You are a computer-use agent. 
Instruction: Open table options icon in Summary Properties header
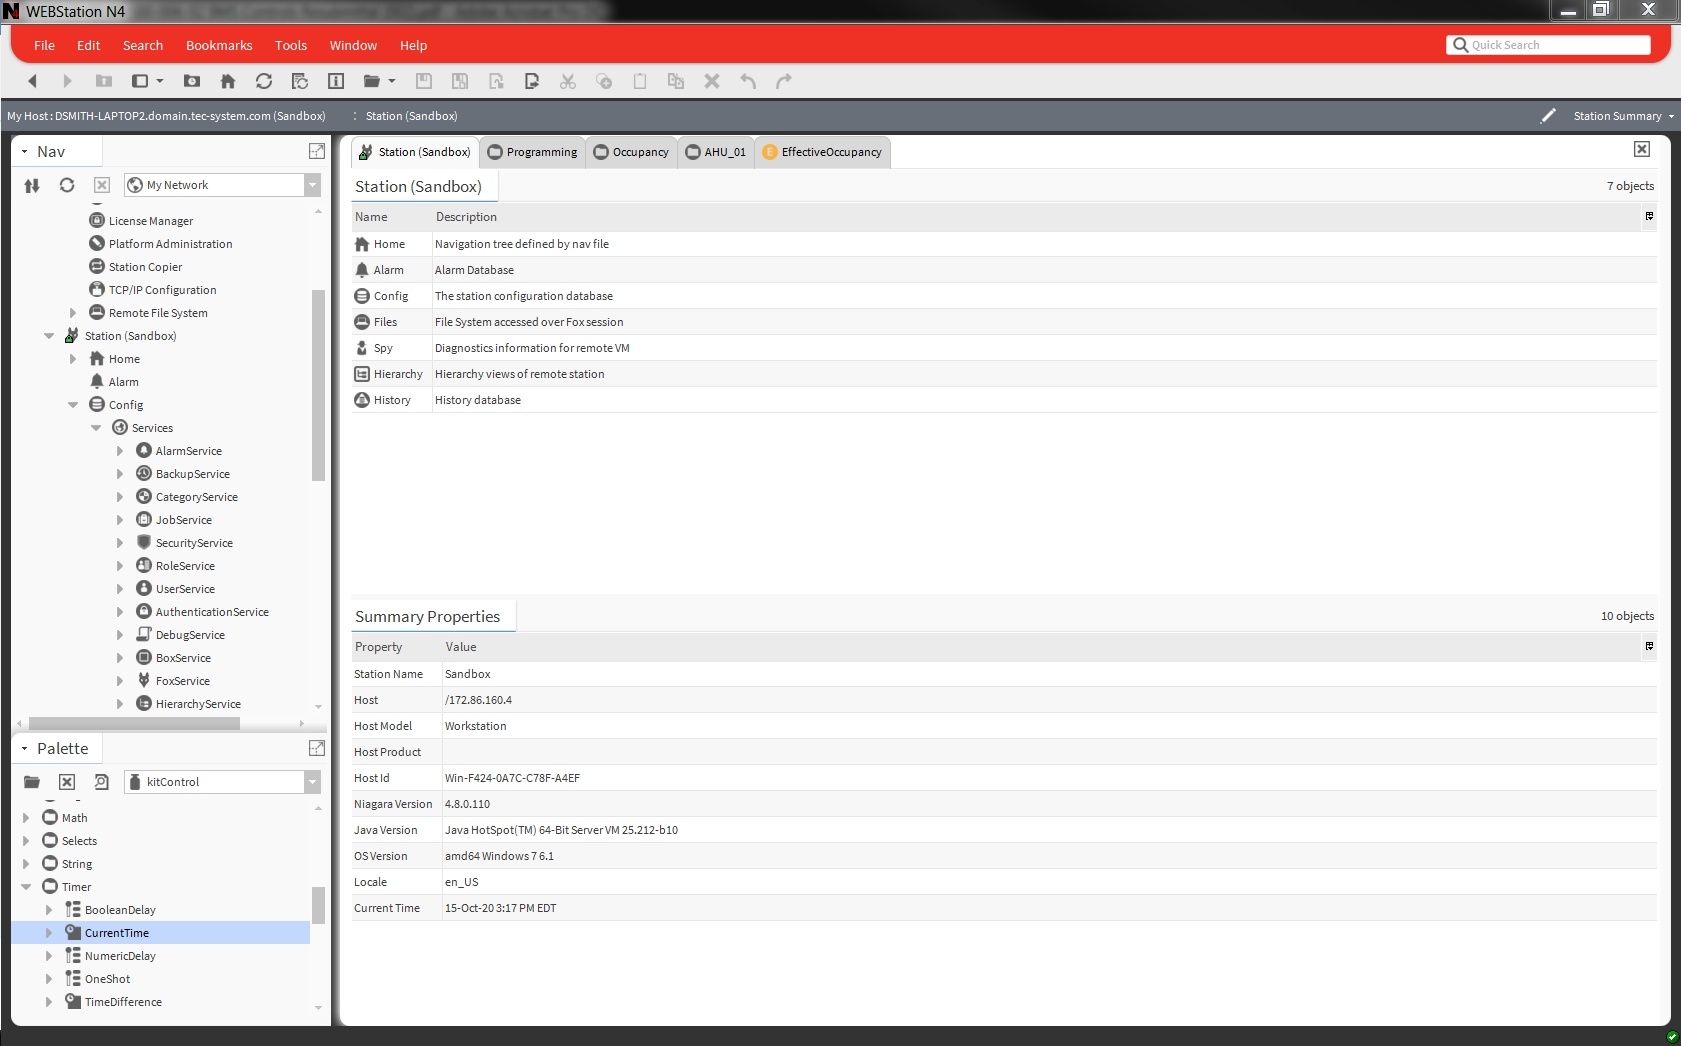(1649, 646)
